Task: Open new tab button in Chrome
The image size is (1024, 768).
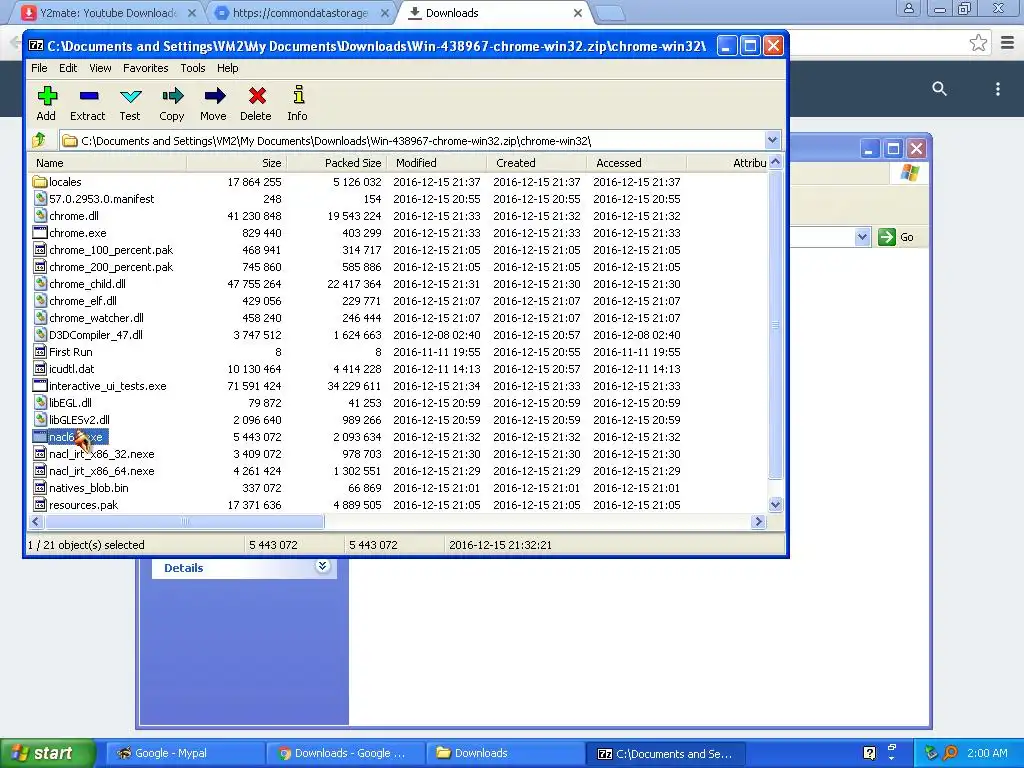Action: [x=610, y=13]
